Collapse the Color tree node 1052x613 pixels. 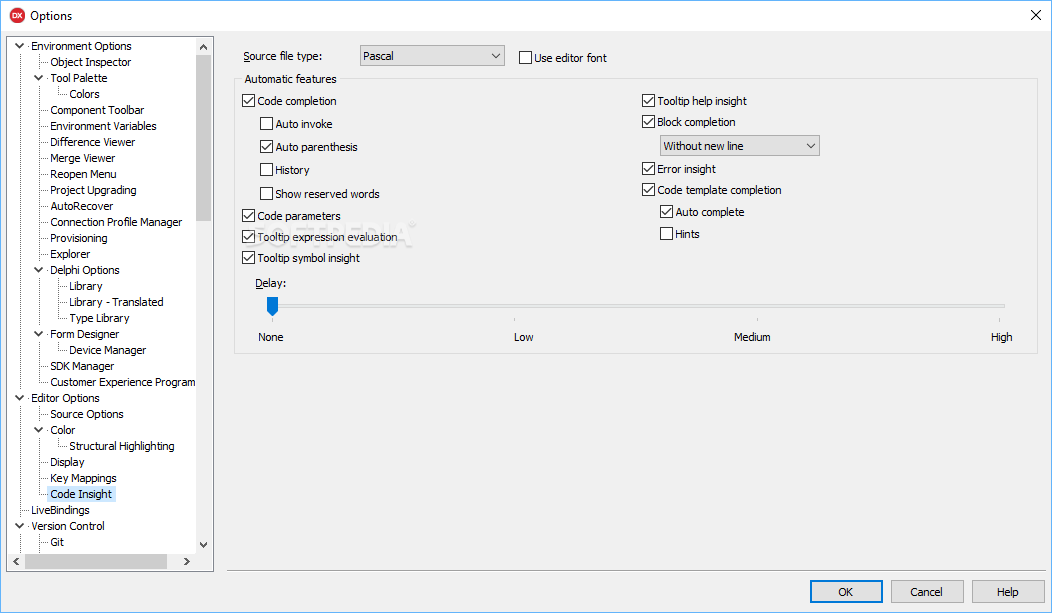pyautogui.click(x=39, y=430)
